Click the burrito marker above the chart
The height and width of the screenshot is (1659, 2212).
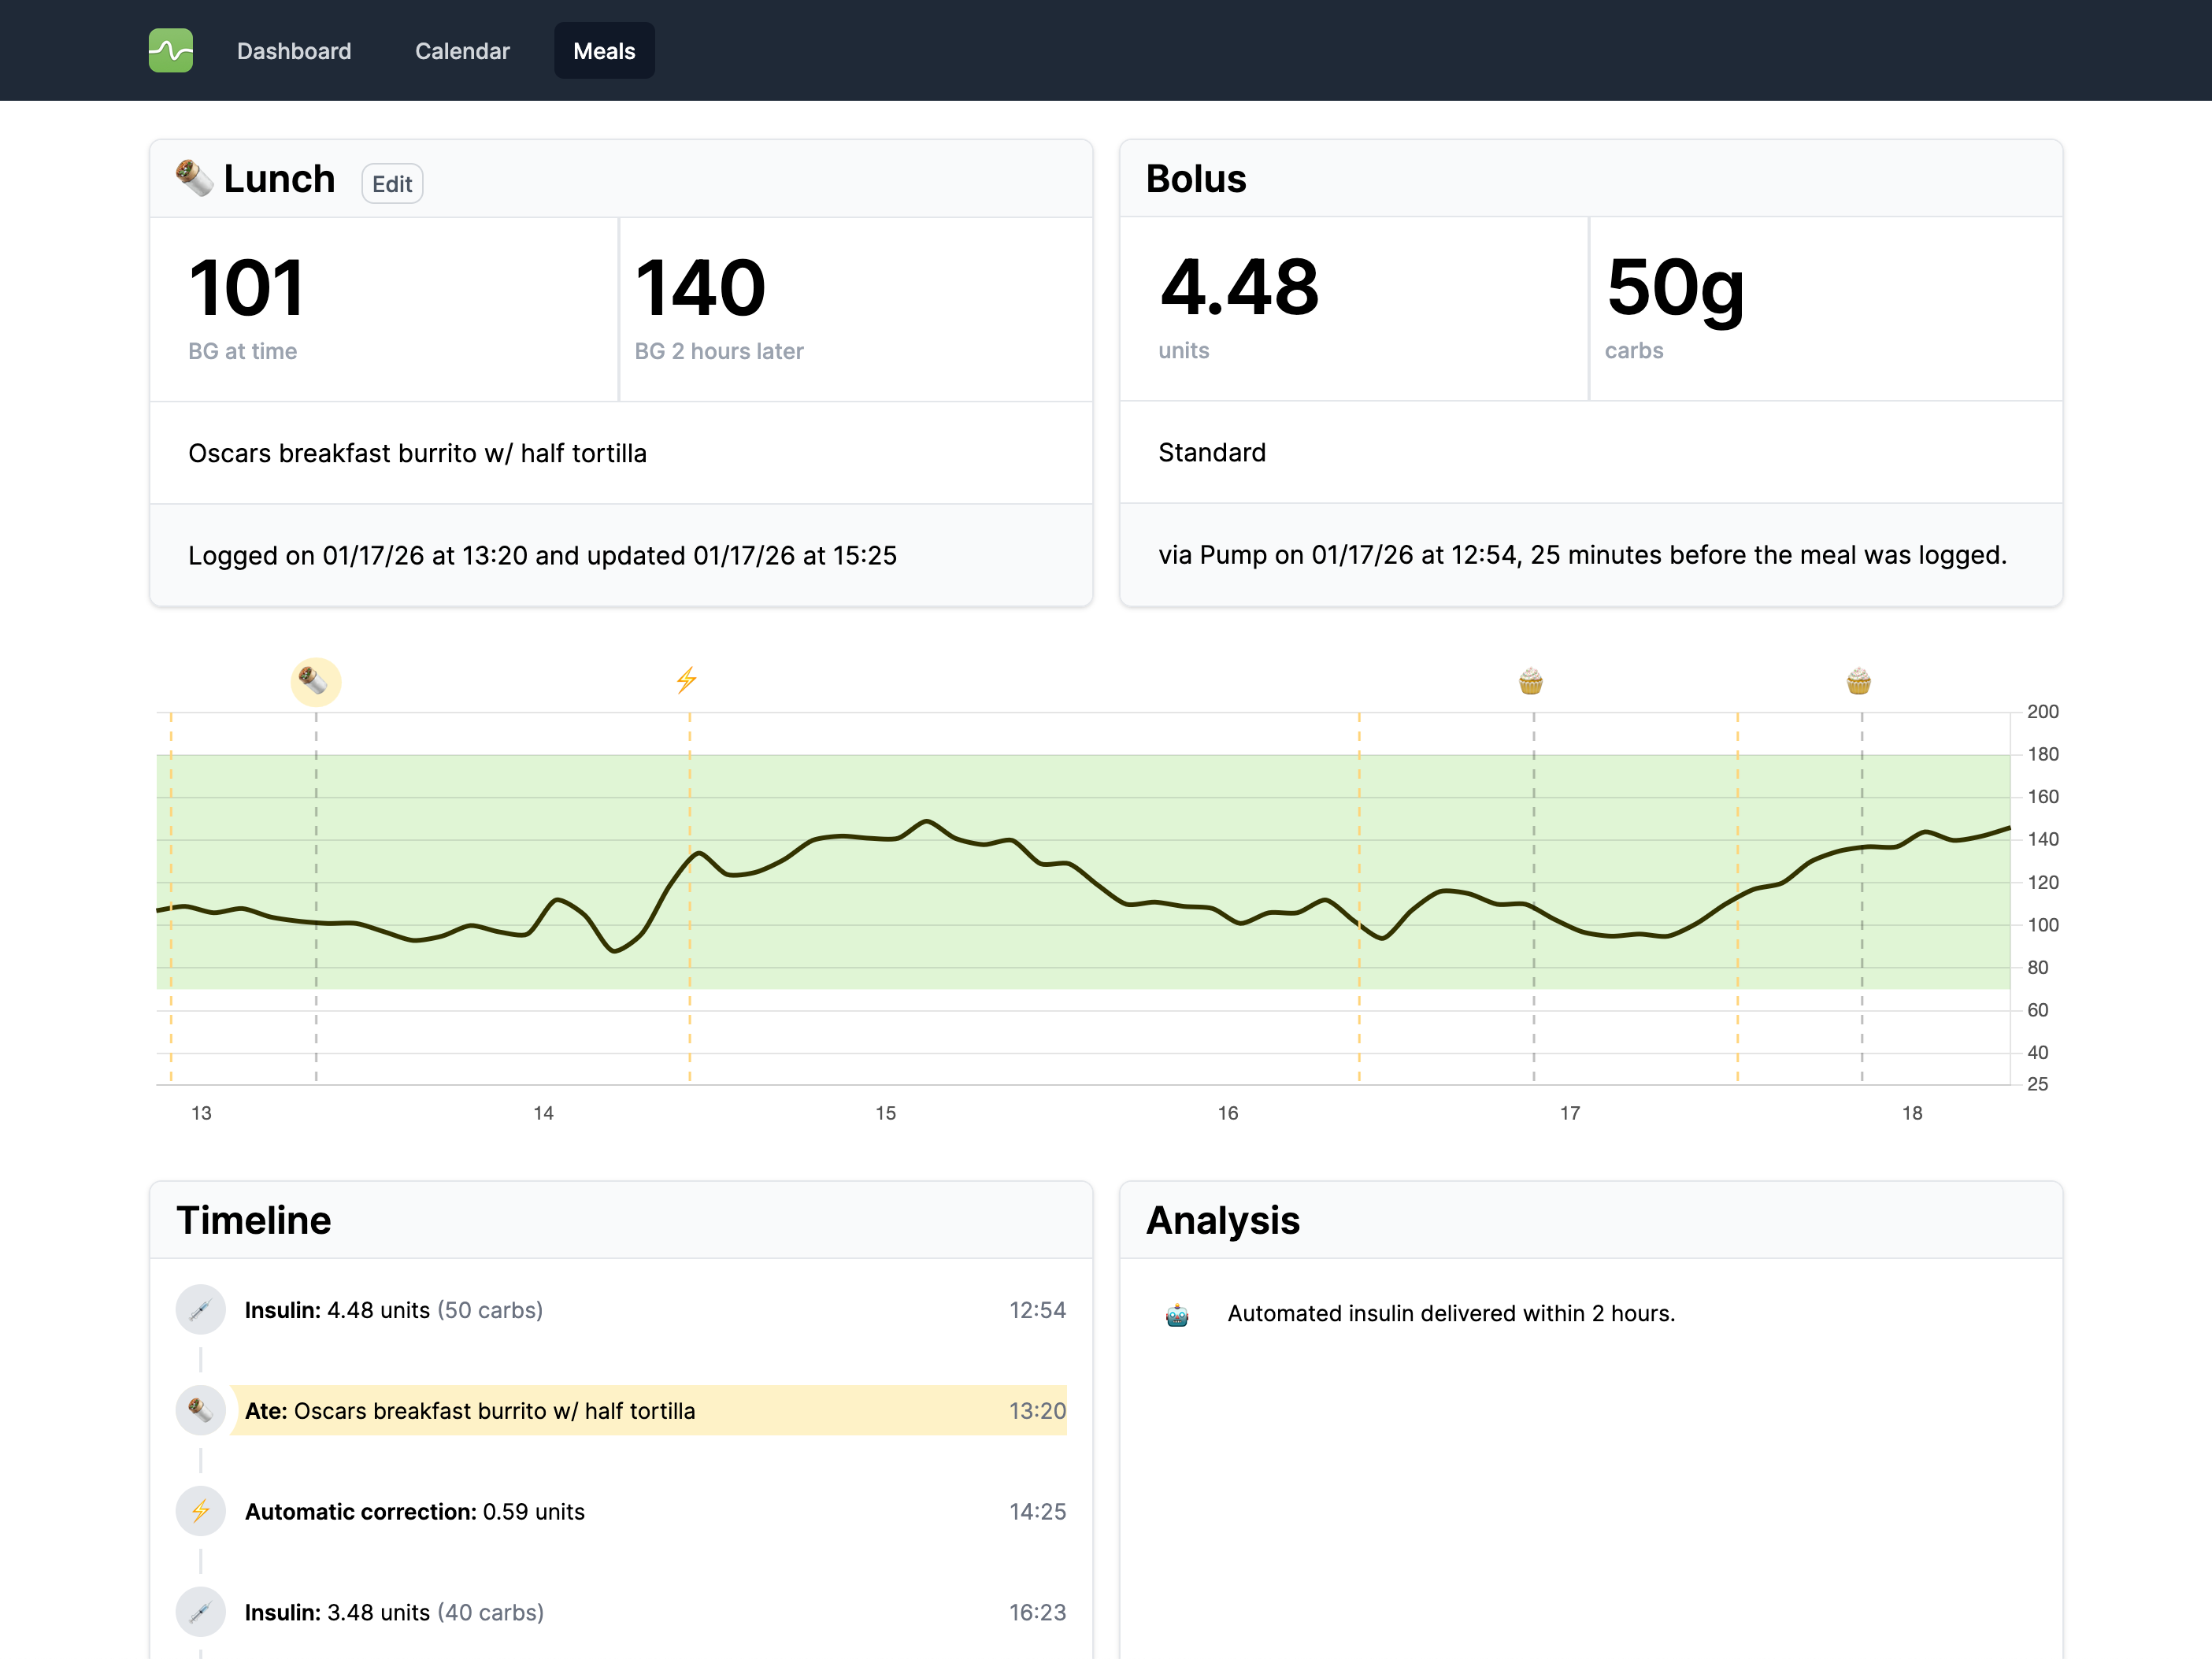click(315, 682)
